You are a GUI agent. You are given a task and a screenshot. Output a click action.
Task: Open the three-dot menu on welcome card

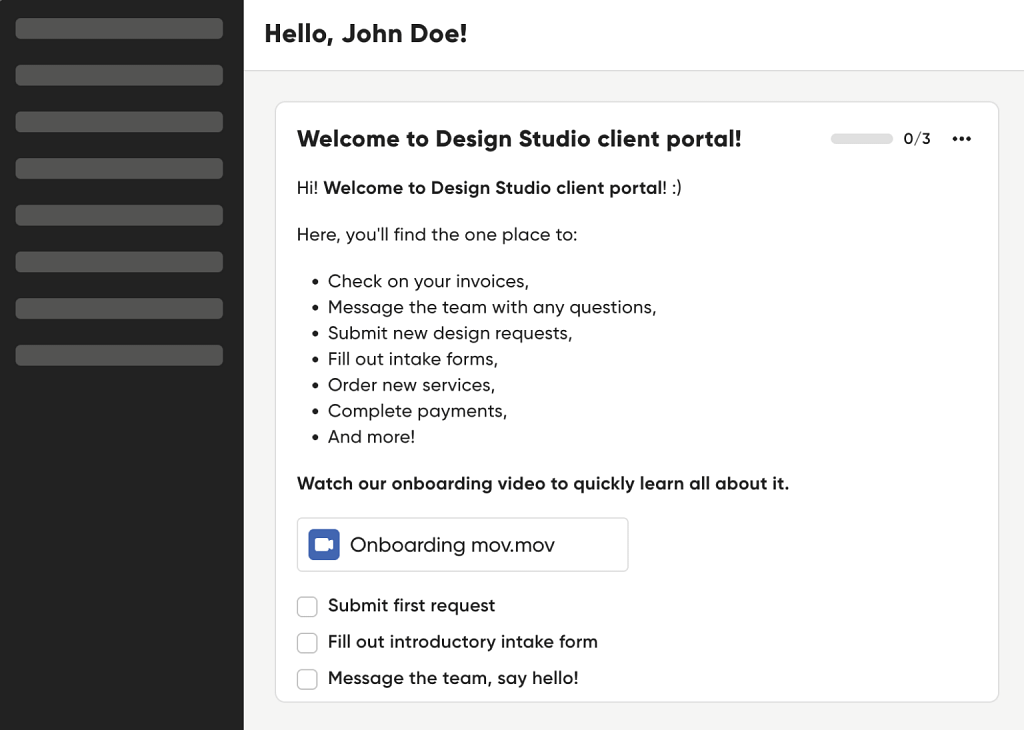coord(961,138)
